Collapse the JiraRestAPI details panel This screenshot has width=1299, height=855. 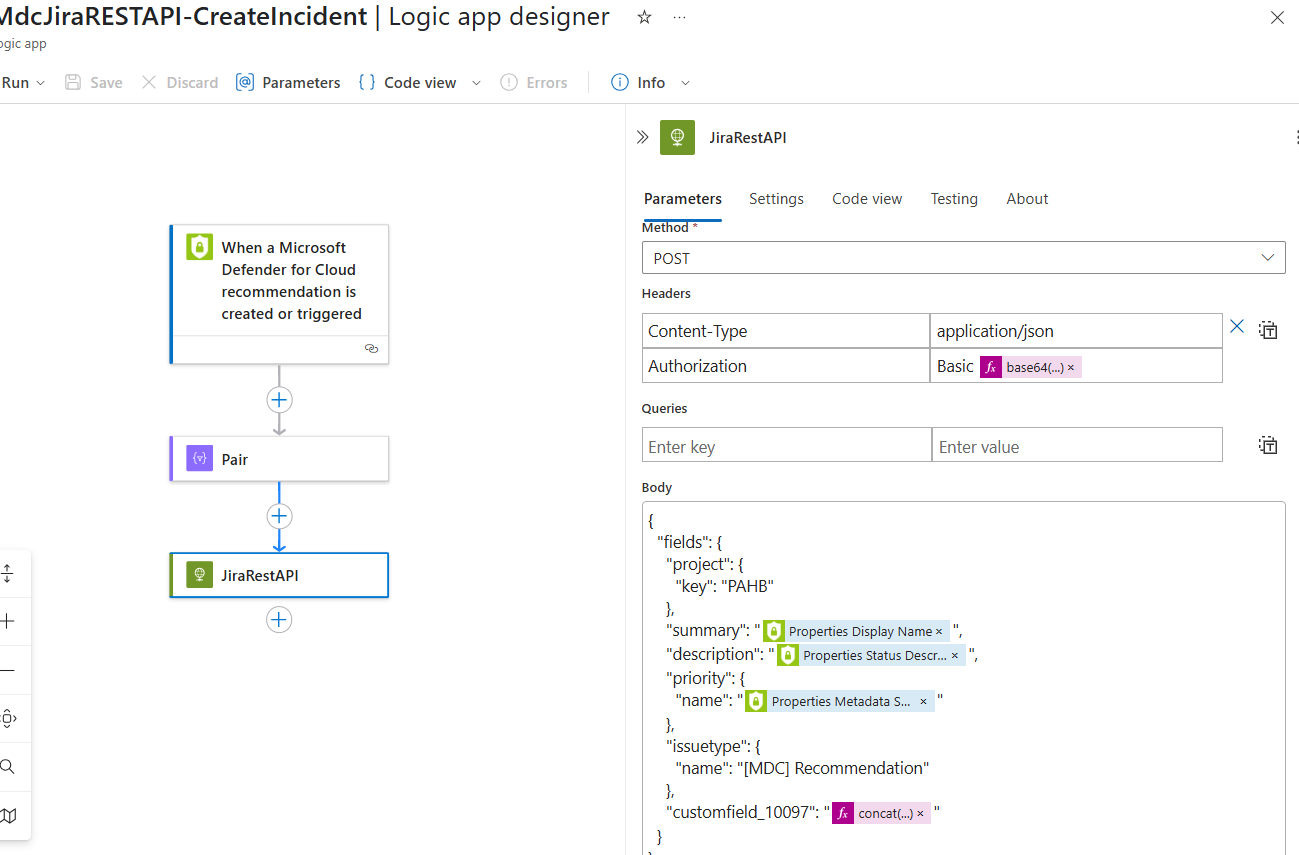pos(643,137)
